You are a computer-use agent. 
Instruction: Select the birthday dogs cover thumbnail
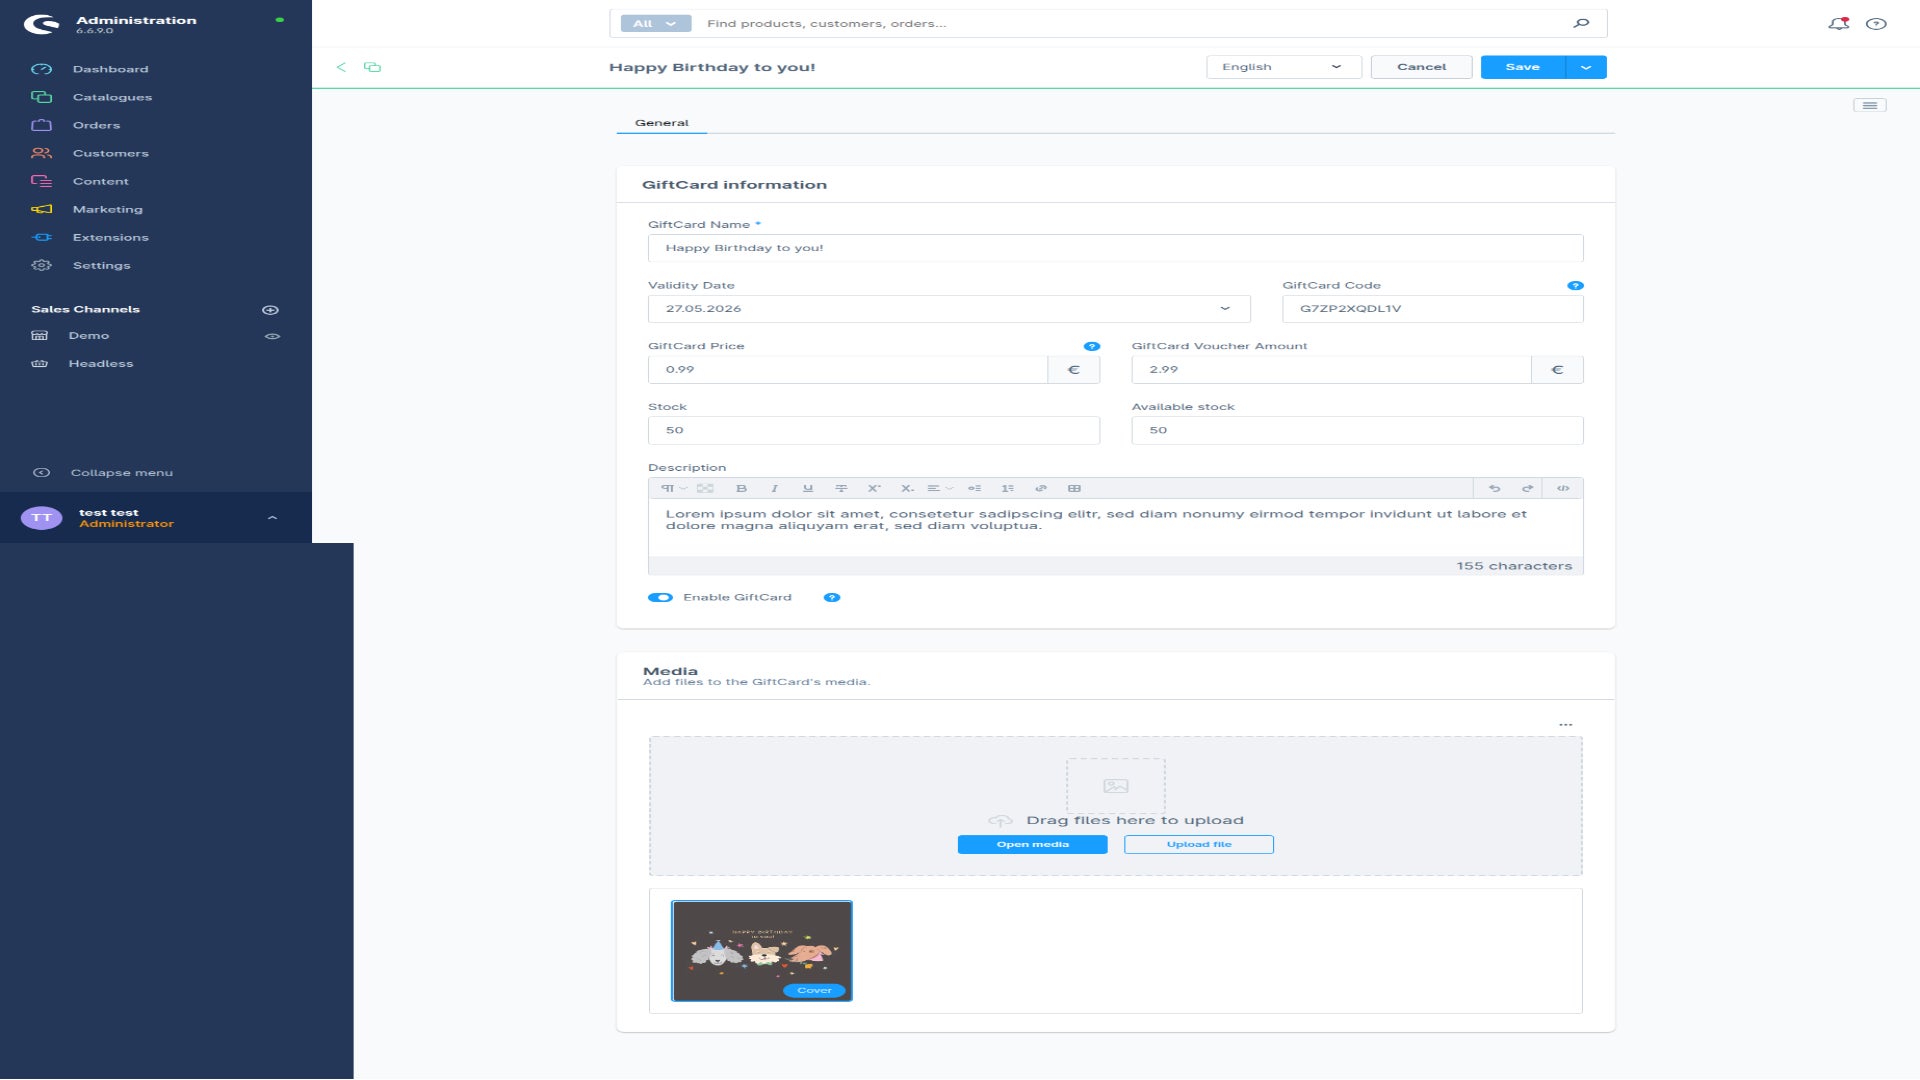click(762, 951)
